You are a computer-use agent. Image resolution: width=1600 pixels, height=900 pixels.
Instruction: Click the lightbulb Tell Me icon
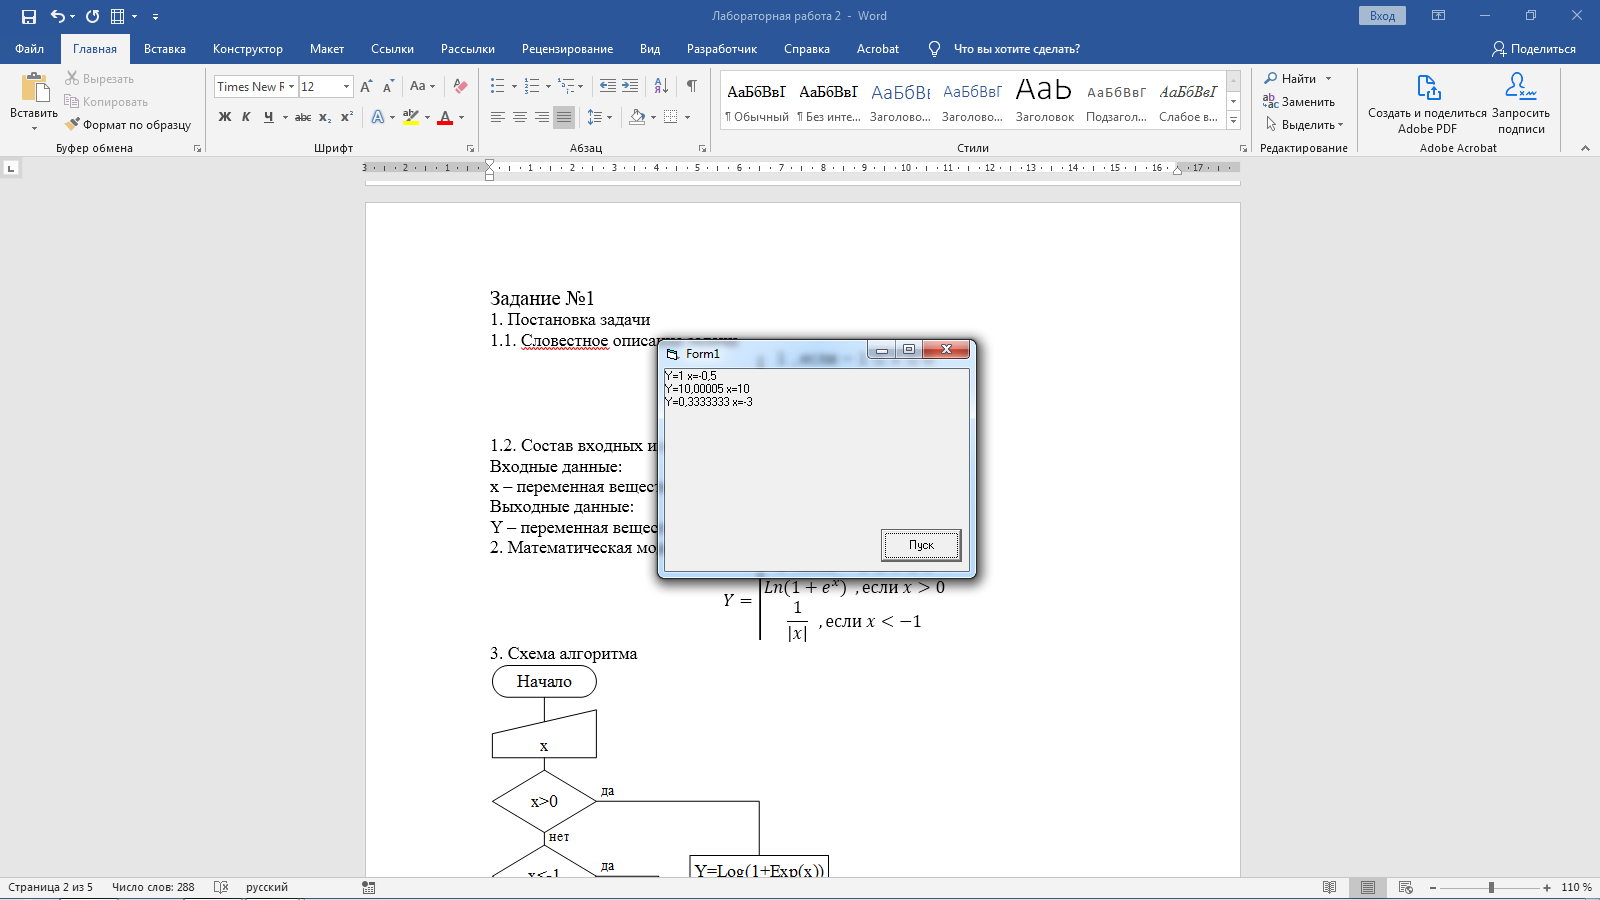tap(934, 48)
